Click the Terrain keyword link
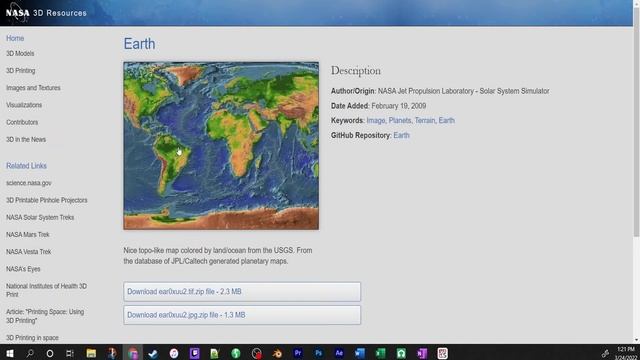 (424, 120)
